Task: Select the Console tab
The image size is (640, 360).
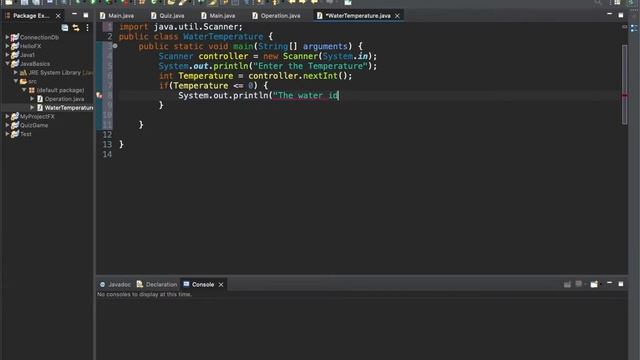Action: pyautogui.click(x=199, y=284)
